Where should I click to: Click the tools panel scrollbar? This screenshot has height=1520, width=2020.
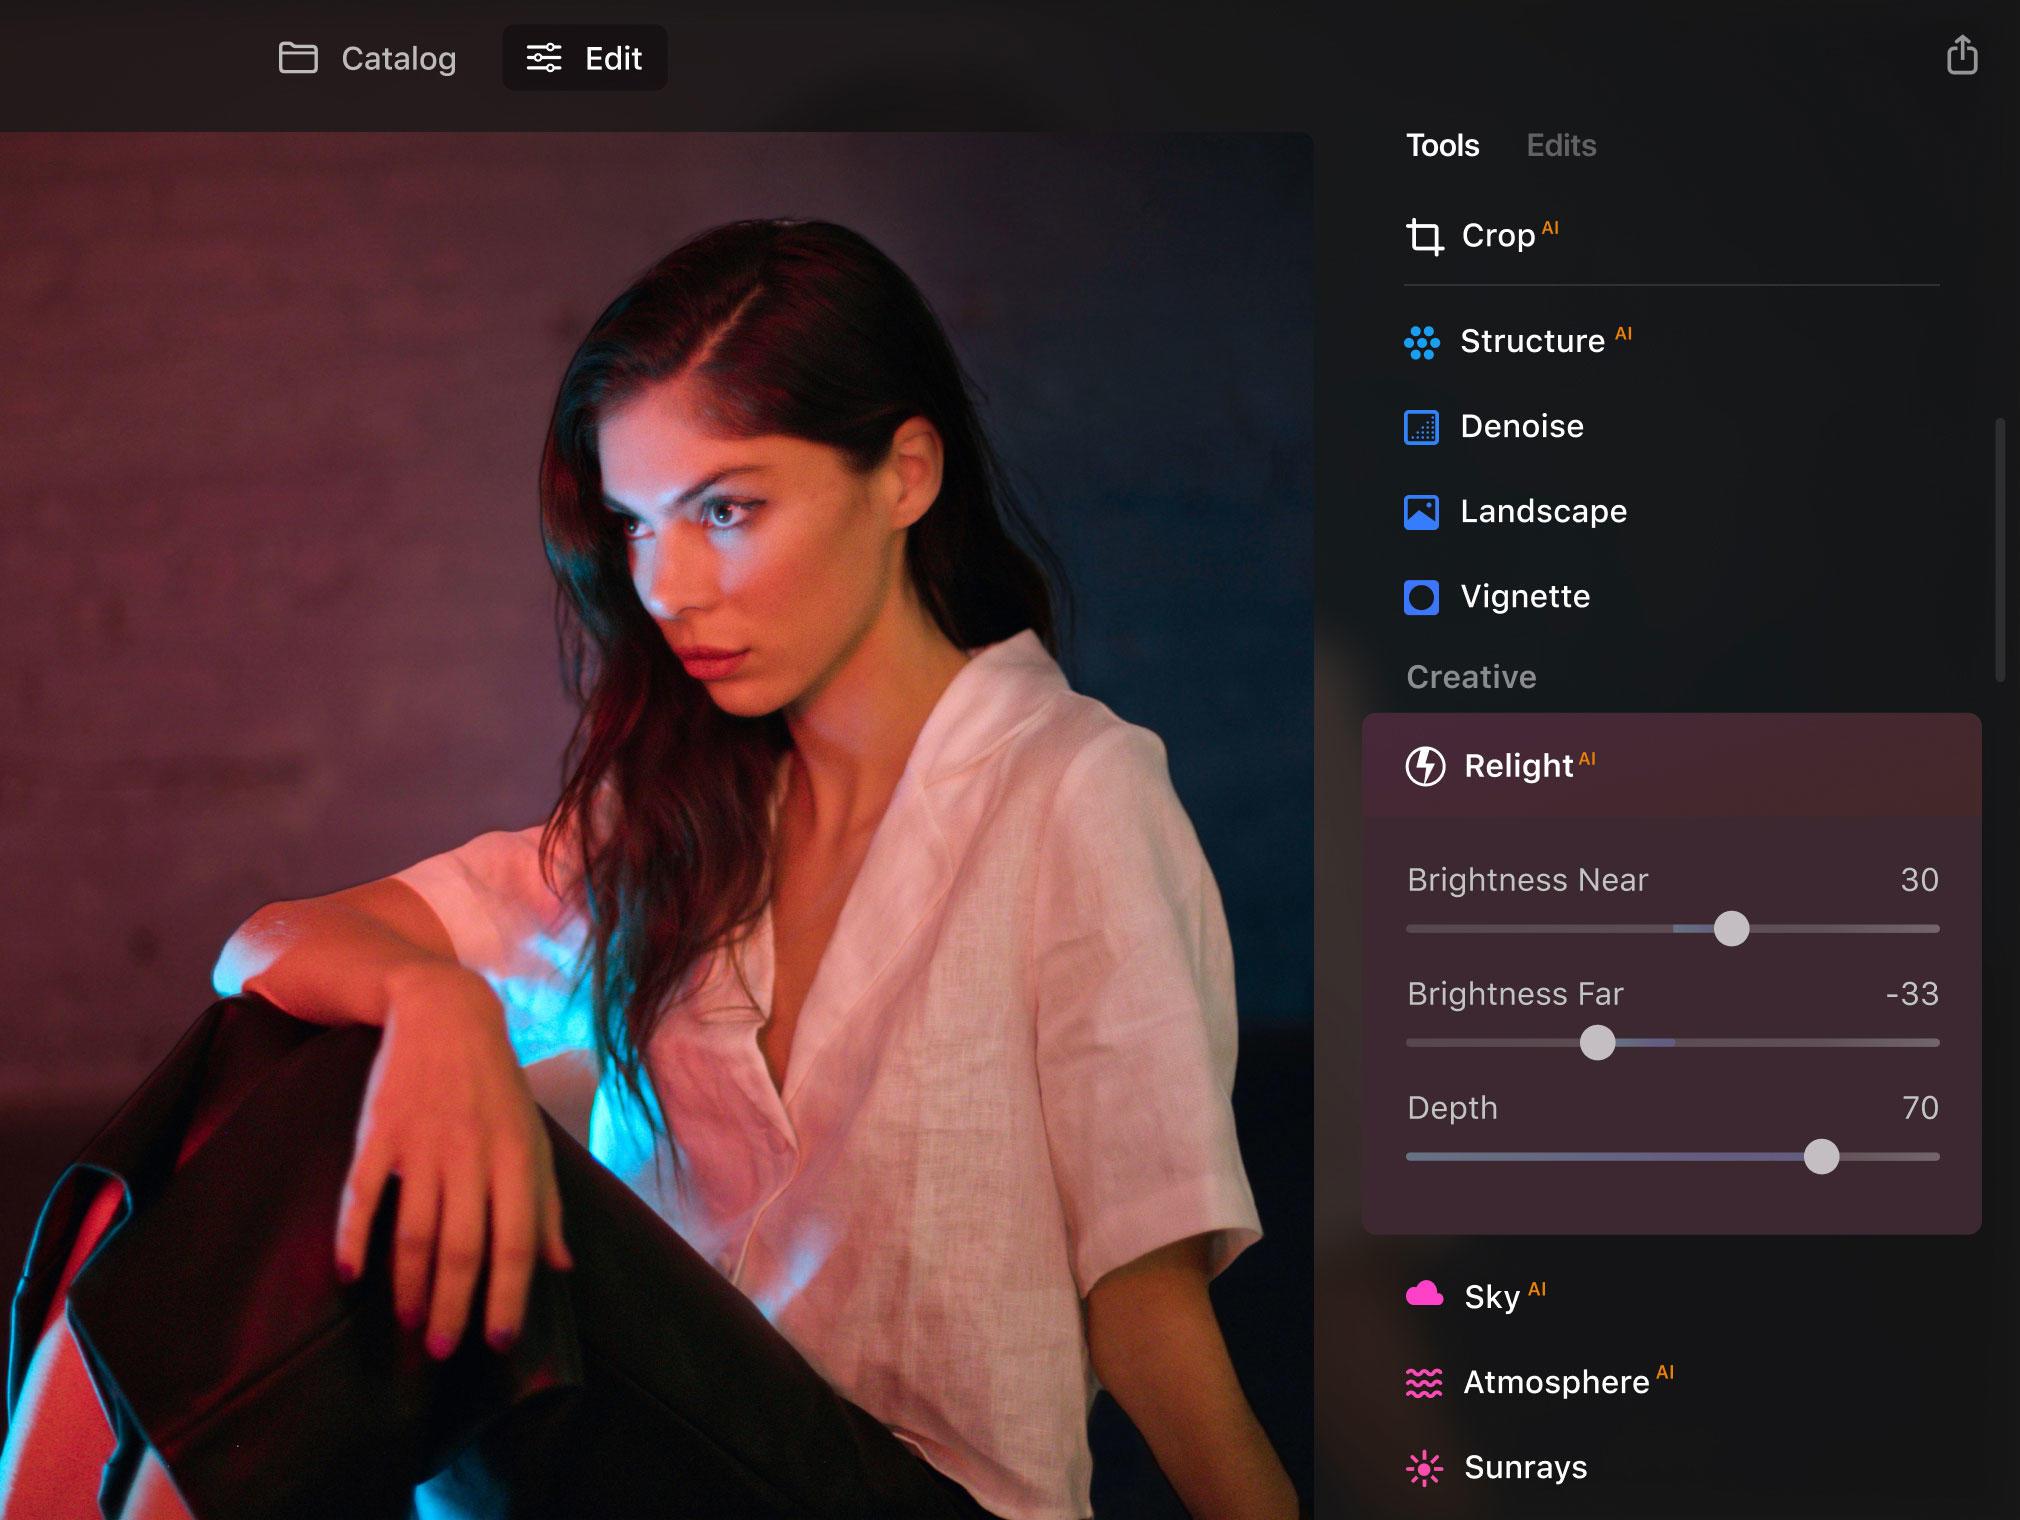(2000, 550)
